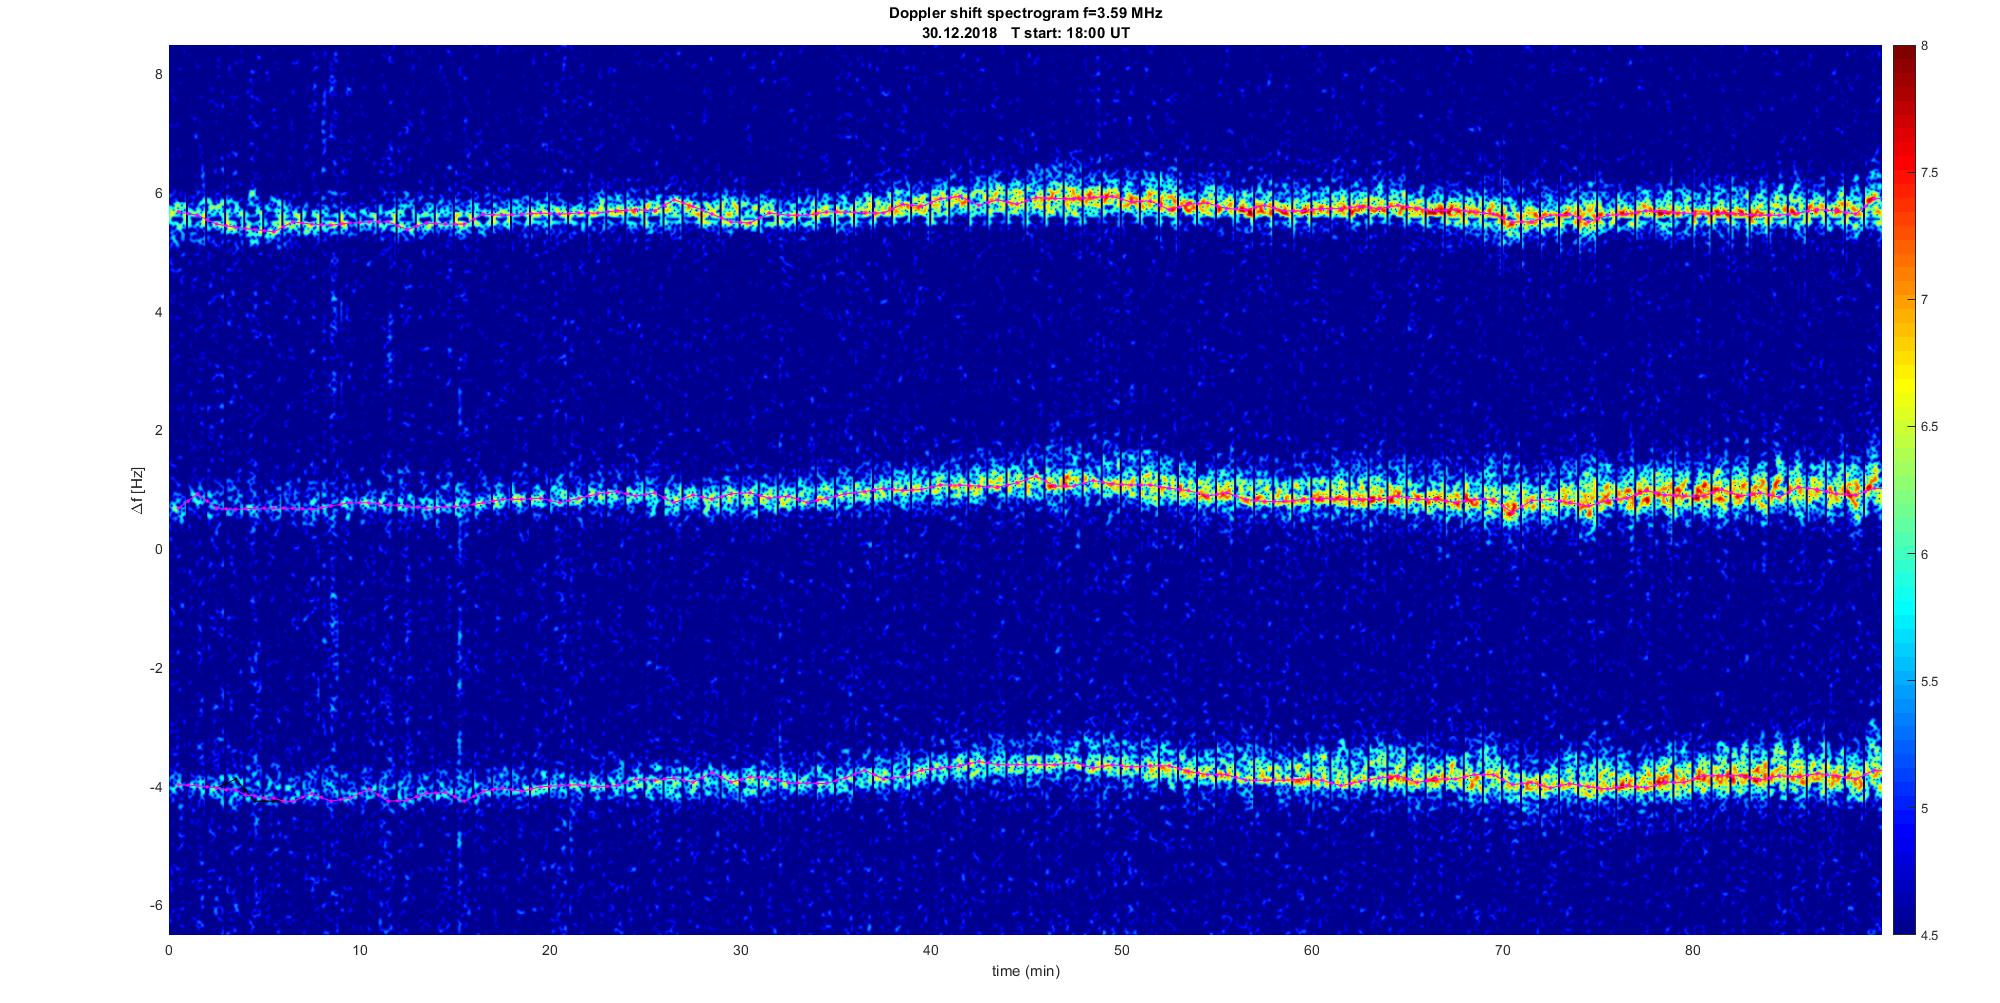Click the y-axis tick label '6'
The height and width of the screenshot is (1003, 2000).
point(158,193)
